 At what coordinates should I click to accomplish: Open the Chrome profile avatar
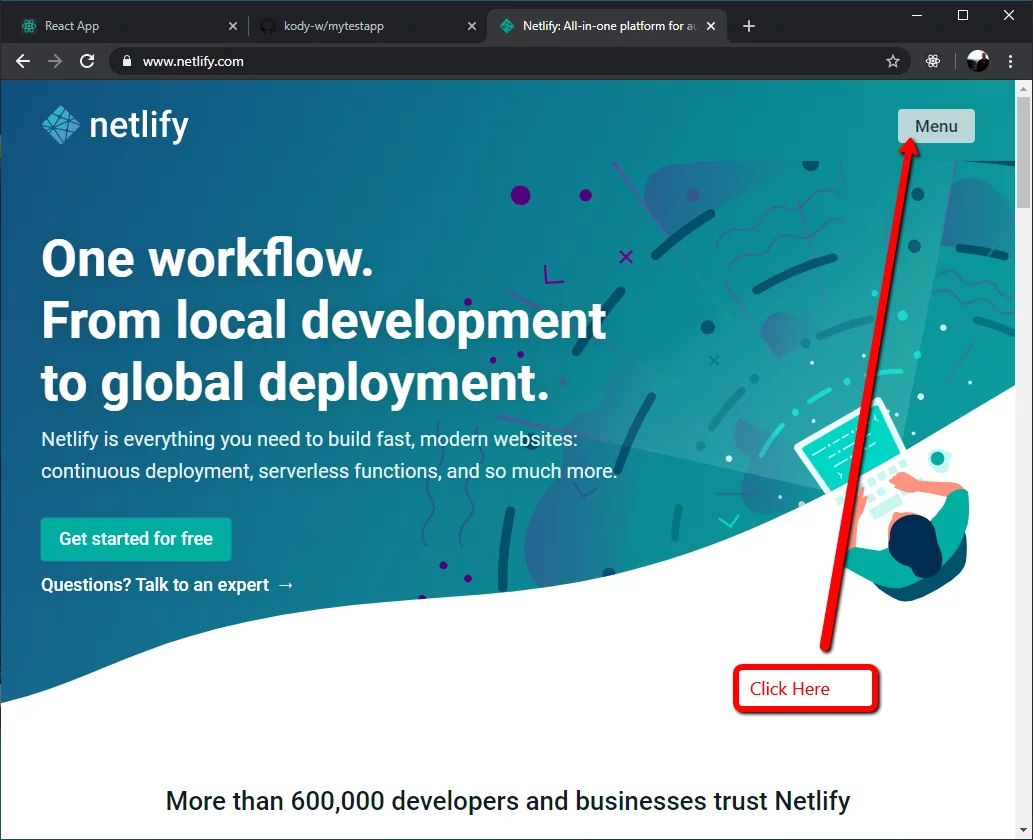[x=978, y=61]
